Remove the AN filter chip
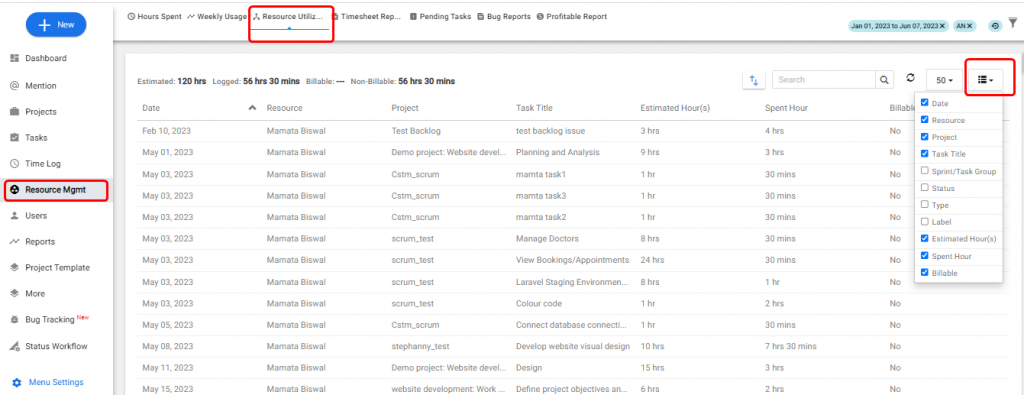This screenshot has width=1024, height=395. coord(969,25)
